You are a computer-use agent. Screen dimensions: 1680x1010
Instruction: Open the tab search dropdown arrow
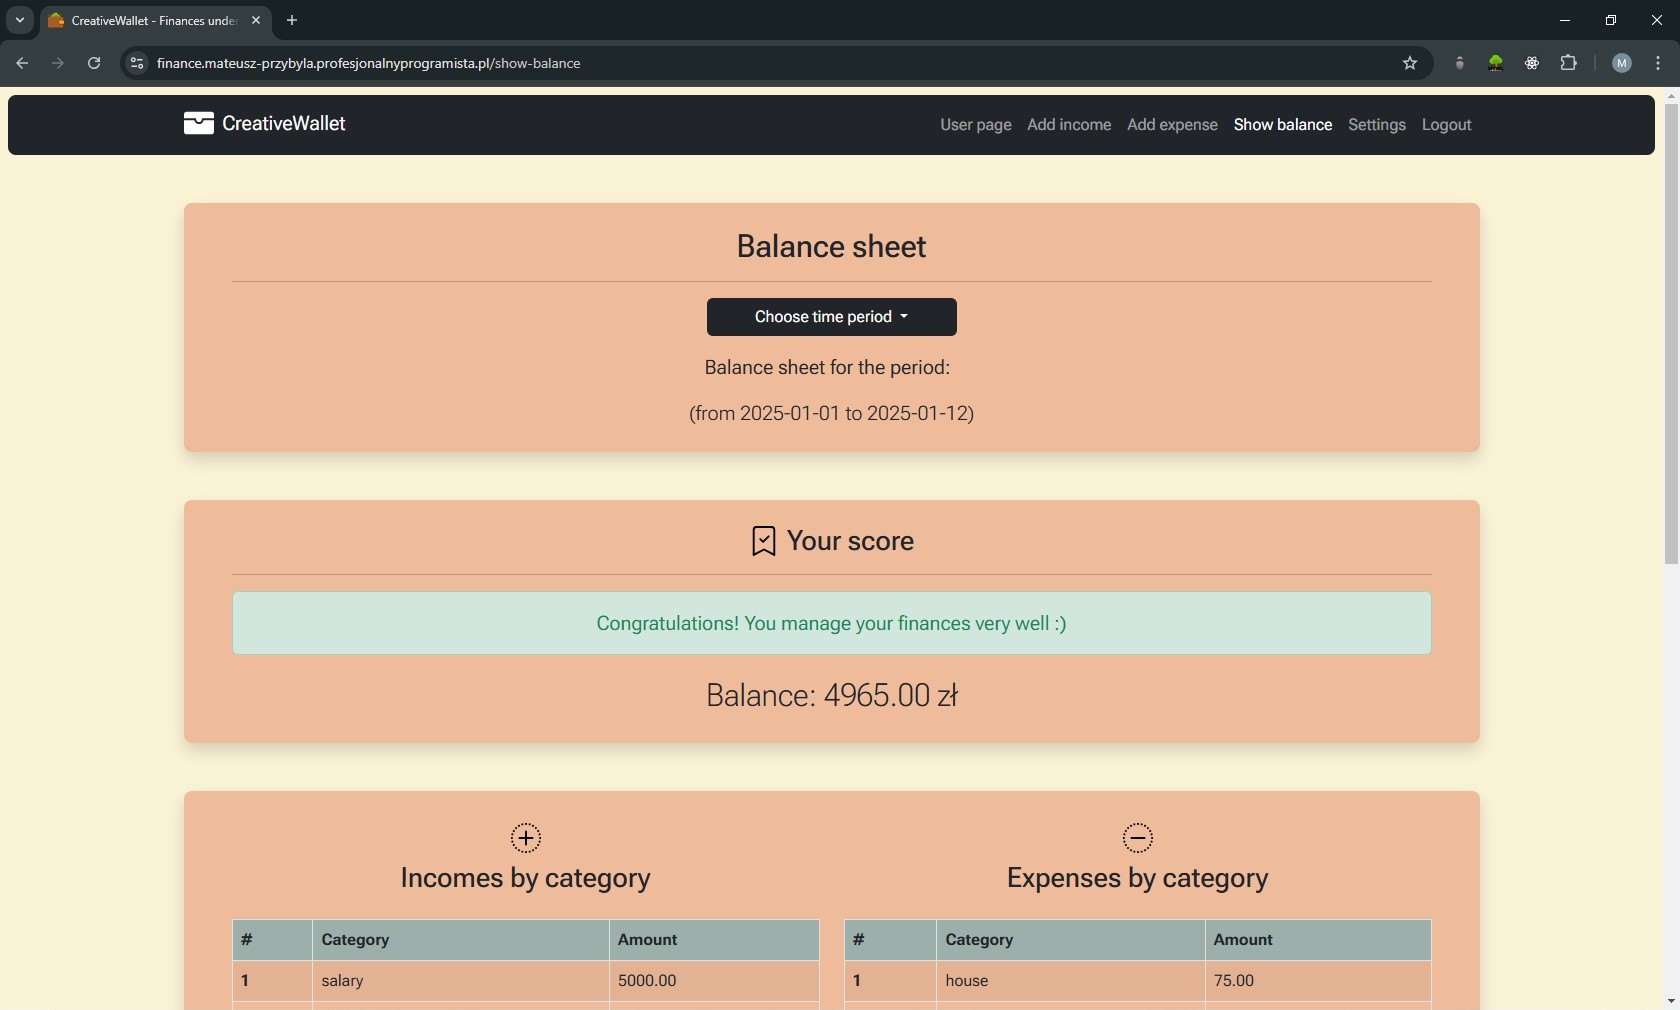(20, 20)
